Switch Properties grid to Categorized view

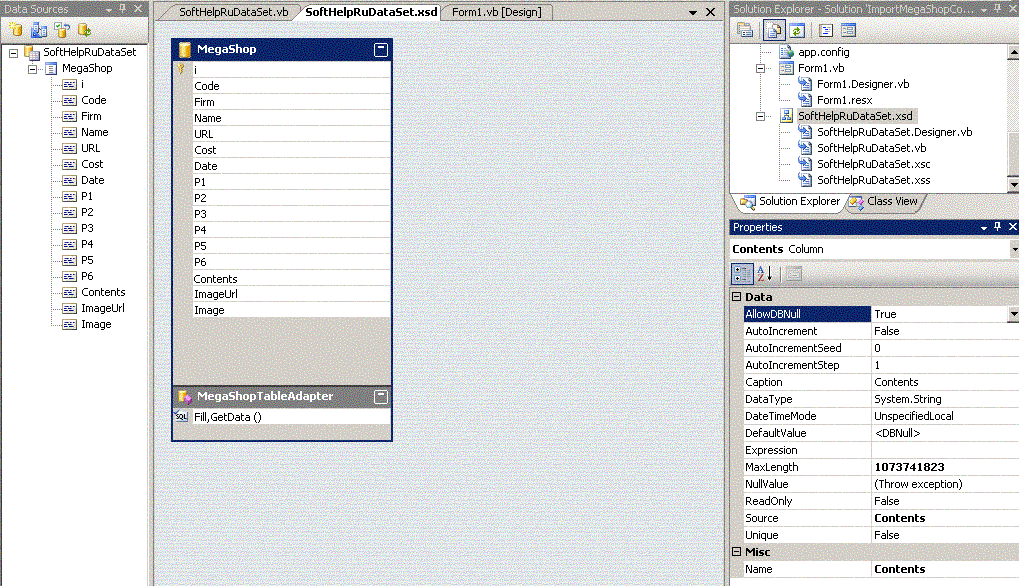[x=742, y=274]
